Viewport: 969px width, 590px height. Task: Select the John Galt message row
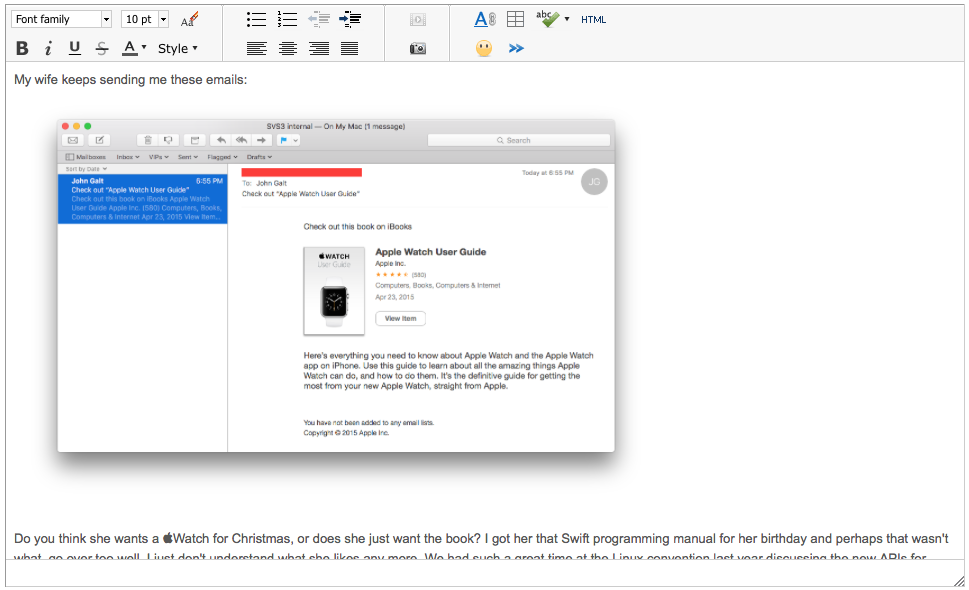click(x=143, y=199)
